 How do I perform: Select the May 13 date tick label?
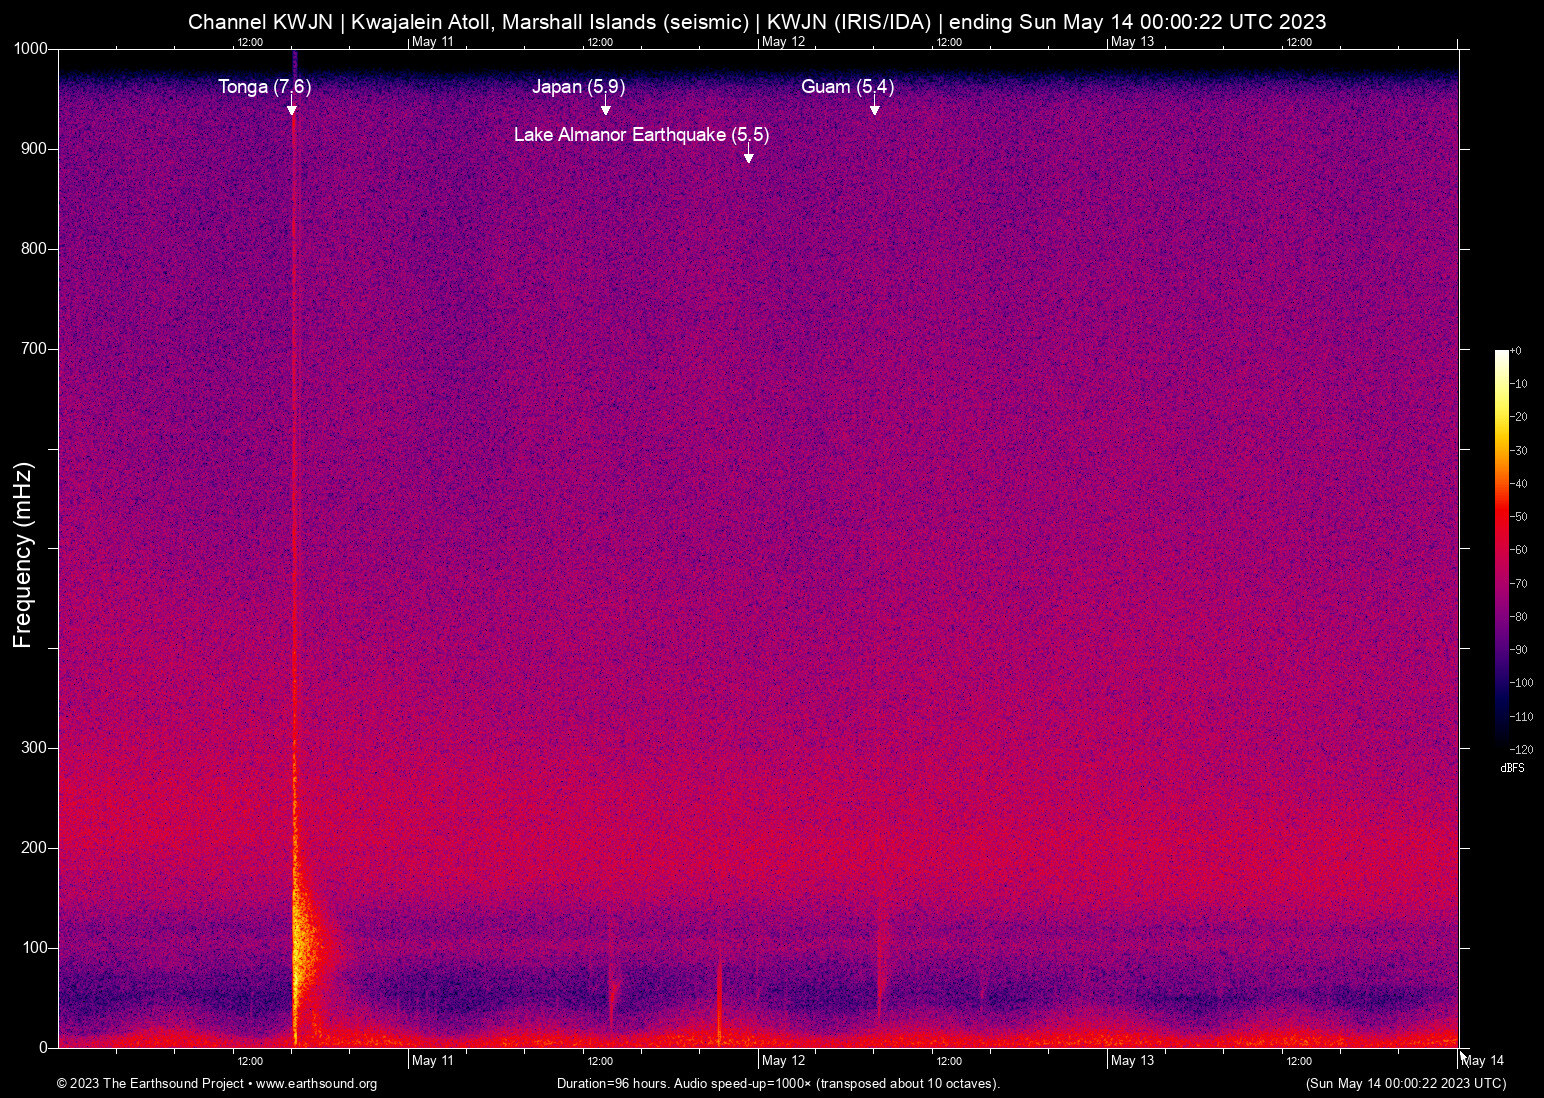[x=1132, y=1060]
